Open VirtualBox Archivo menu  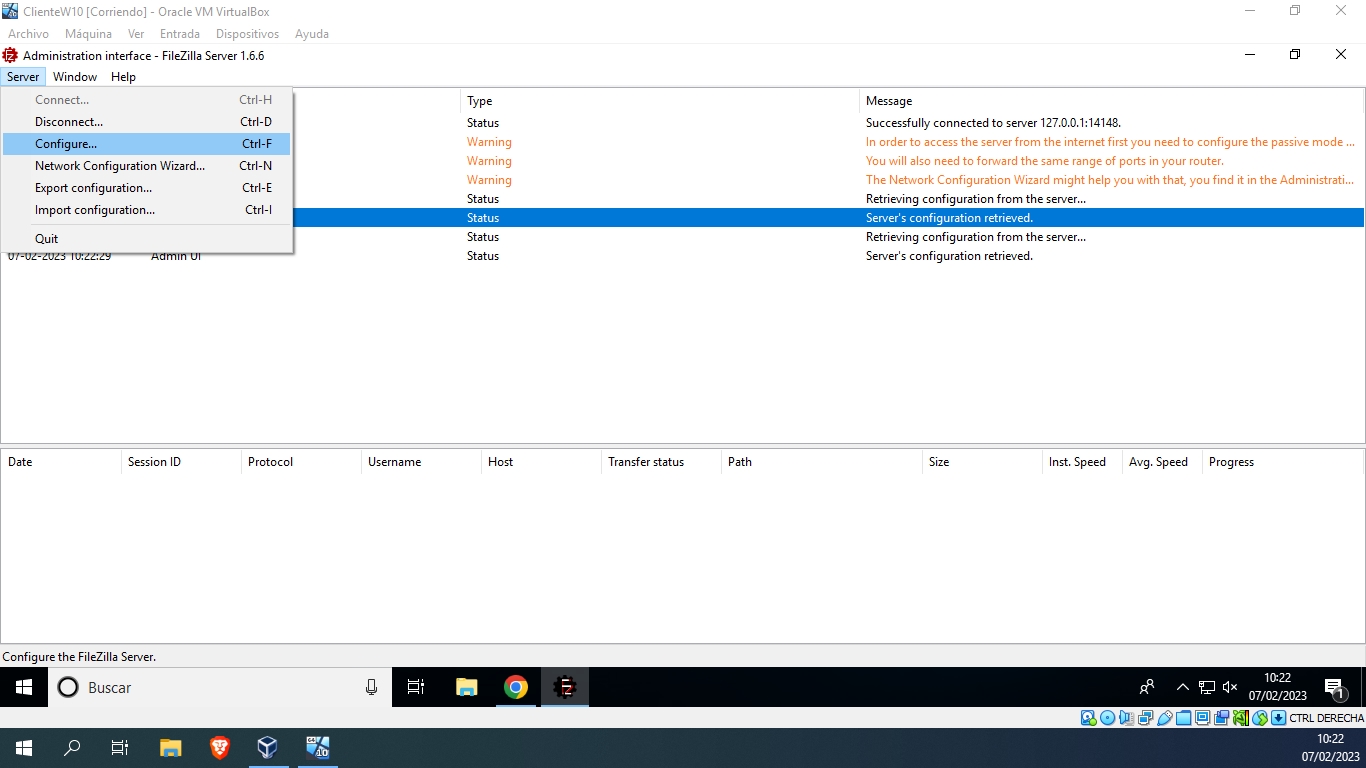coord(28,34)
